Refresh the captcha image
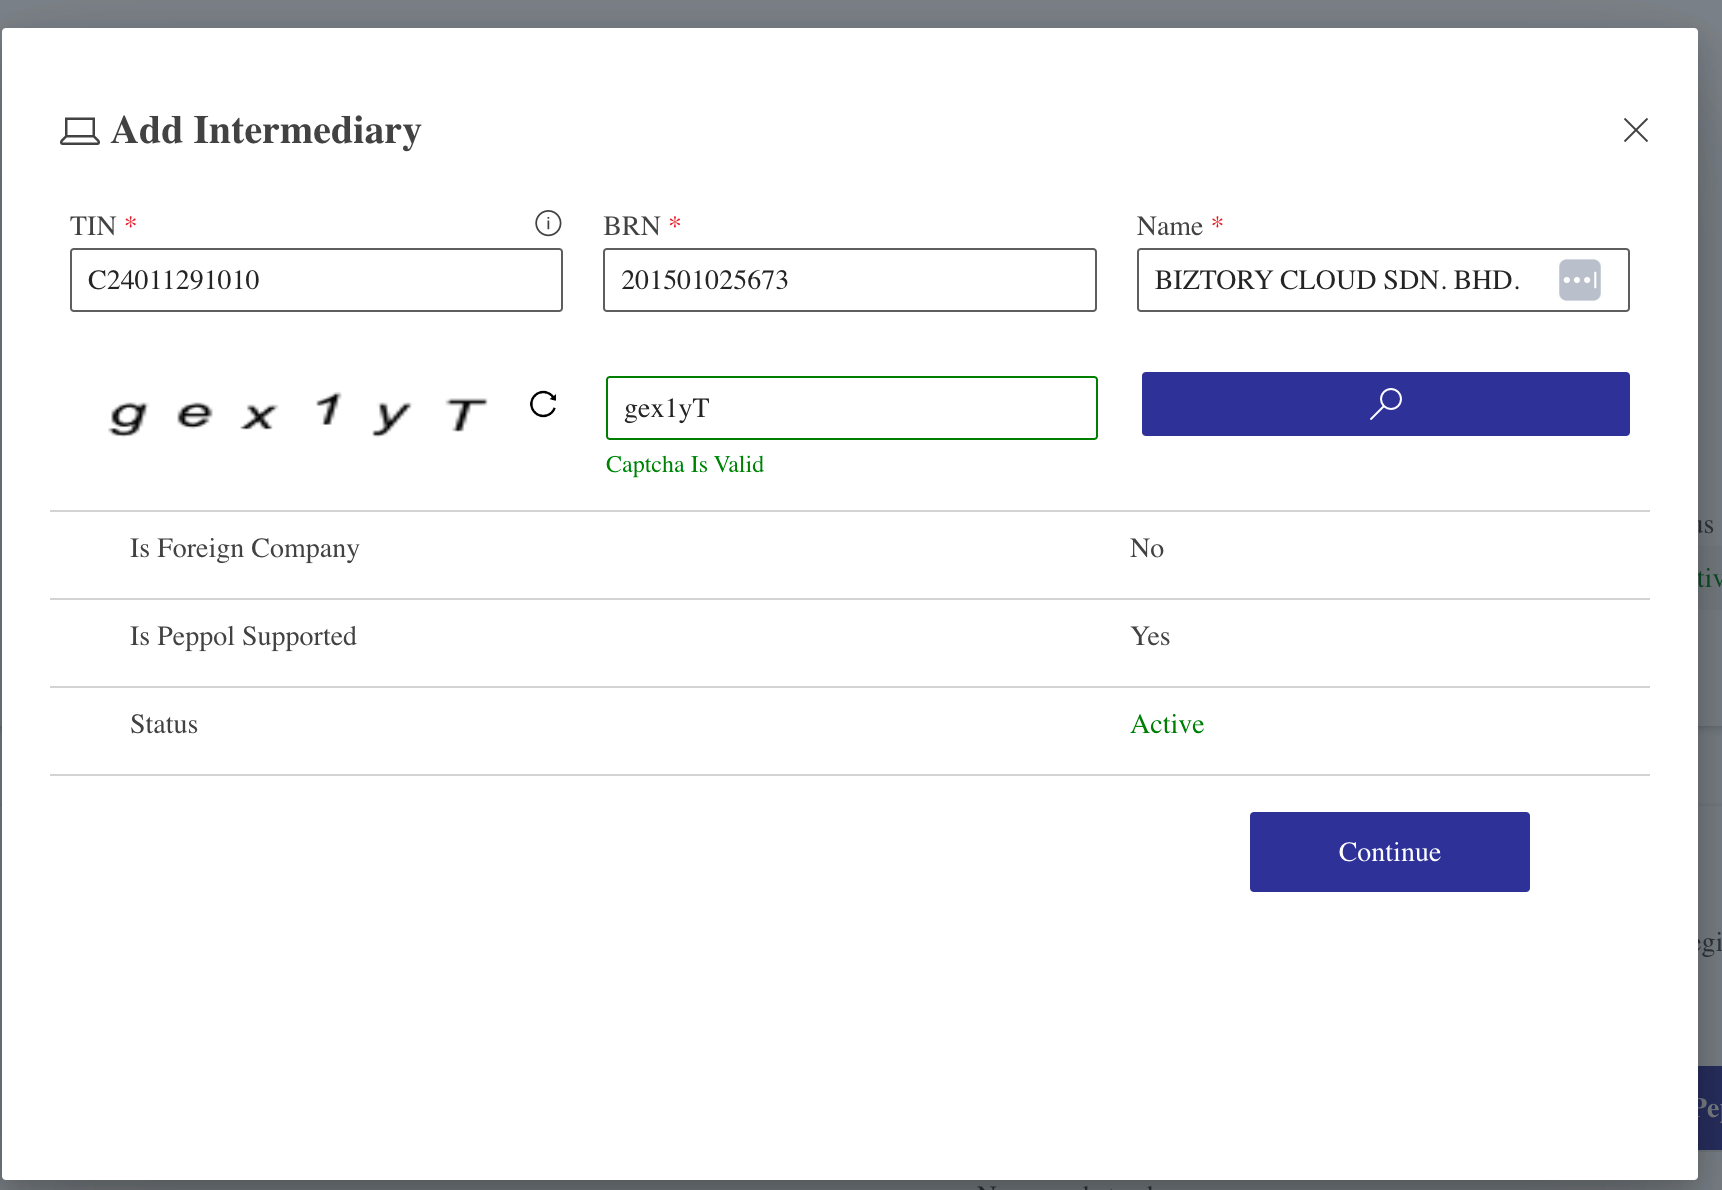Screen dimensions: 1722x1190 (543, 404)
